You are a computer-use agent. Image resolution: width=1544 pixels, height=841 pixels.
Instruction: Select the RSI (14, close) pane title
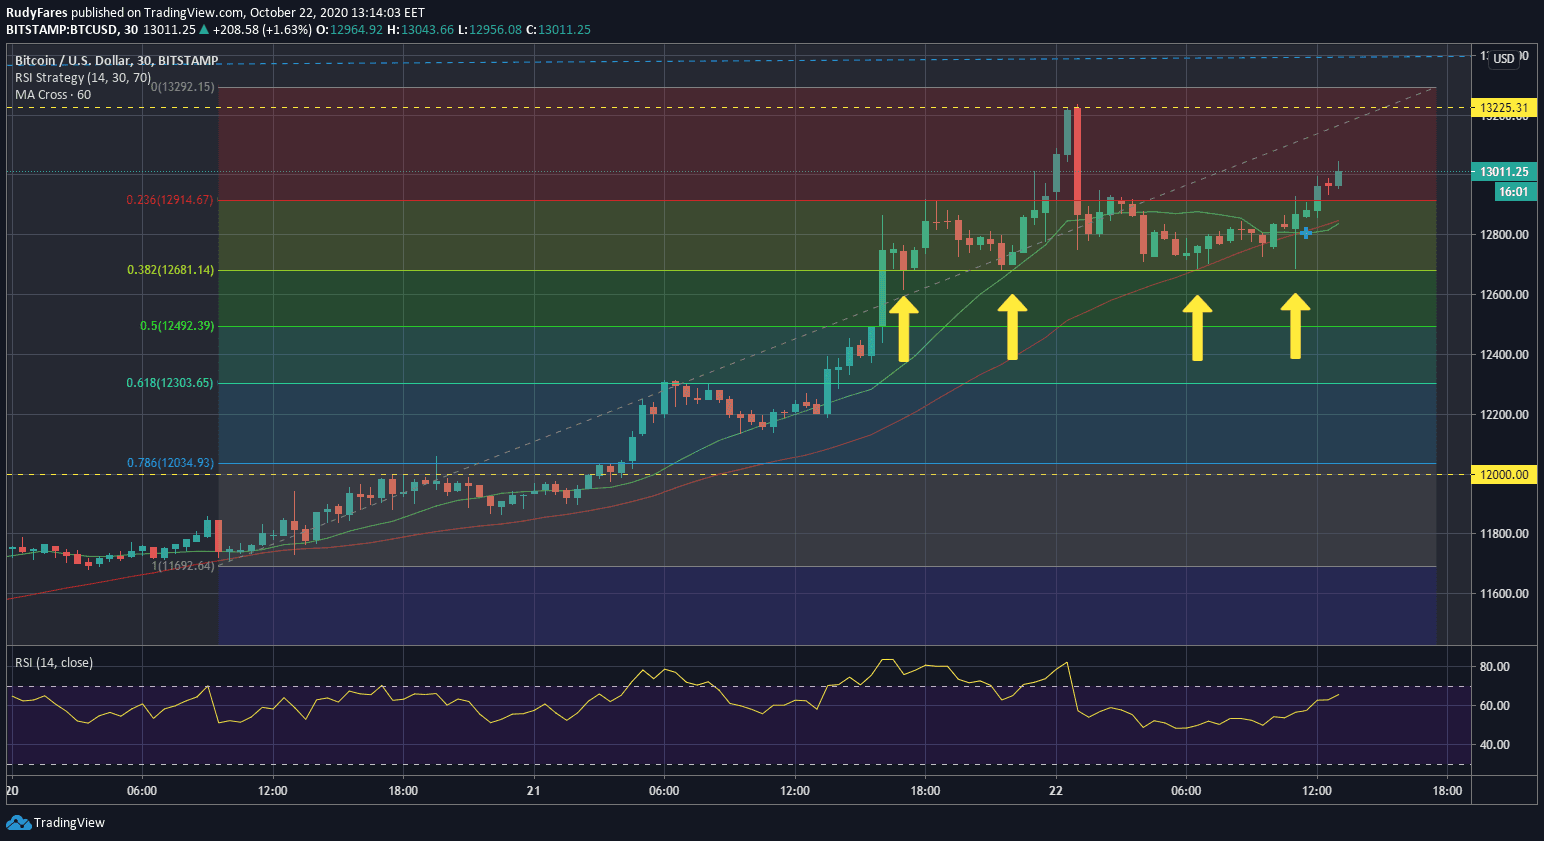point(54,663)
